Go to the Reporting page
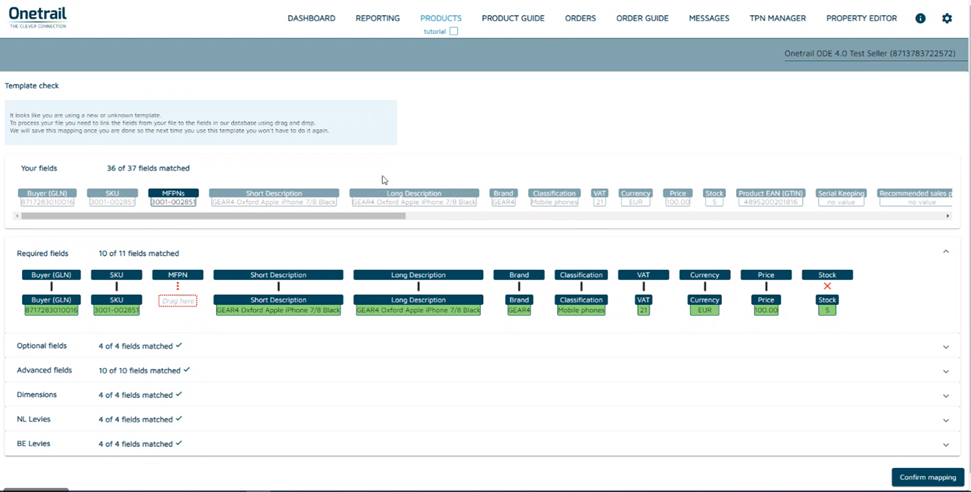Screen dimensions: 971x492 (x=377, y=19)
